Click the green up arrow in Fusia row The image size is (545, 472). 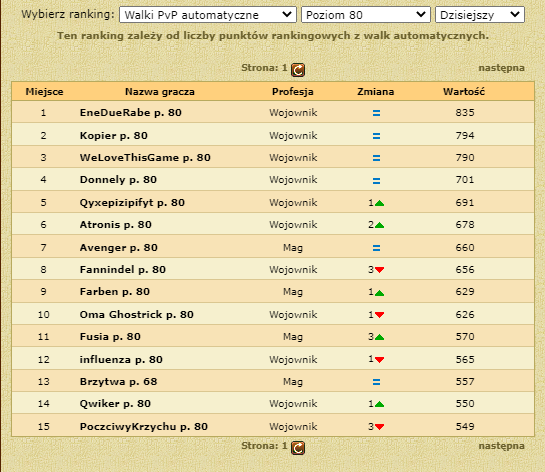(x=380, y=337)
